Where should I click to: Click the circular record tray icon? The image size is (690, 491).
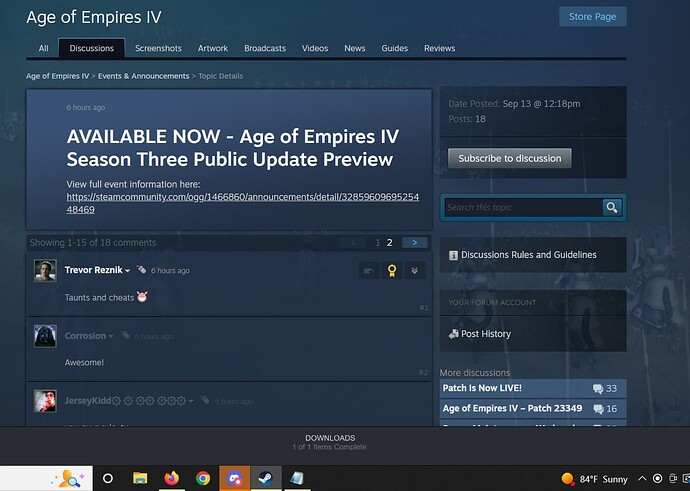click(x=657, y=479)
